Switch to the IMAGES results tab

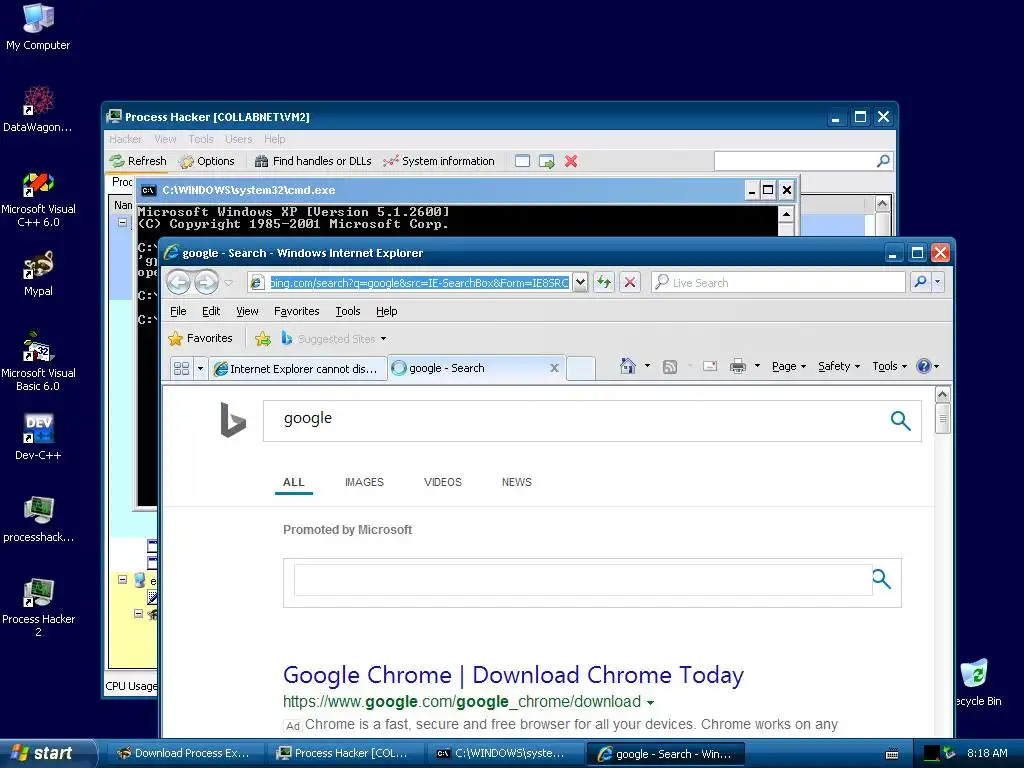(364, 482)
